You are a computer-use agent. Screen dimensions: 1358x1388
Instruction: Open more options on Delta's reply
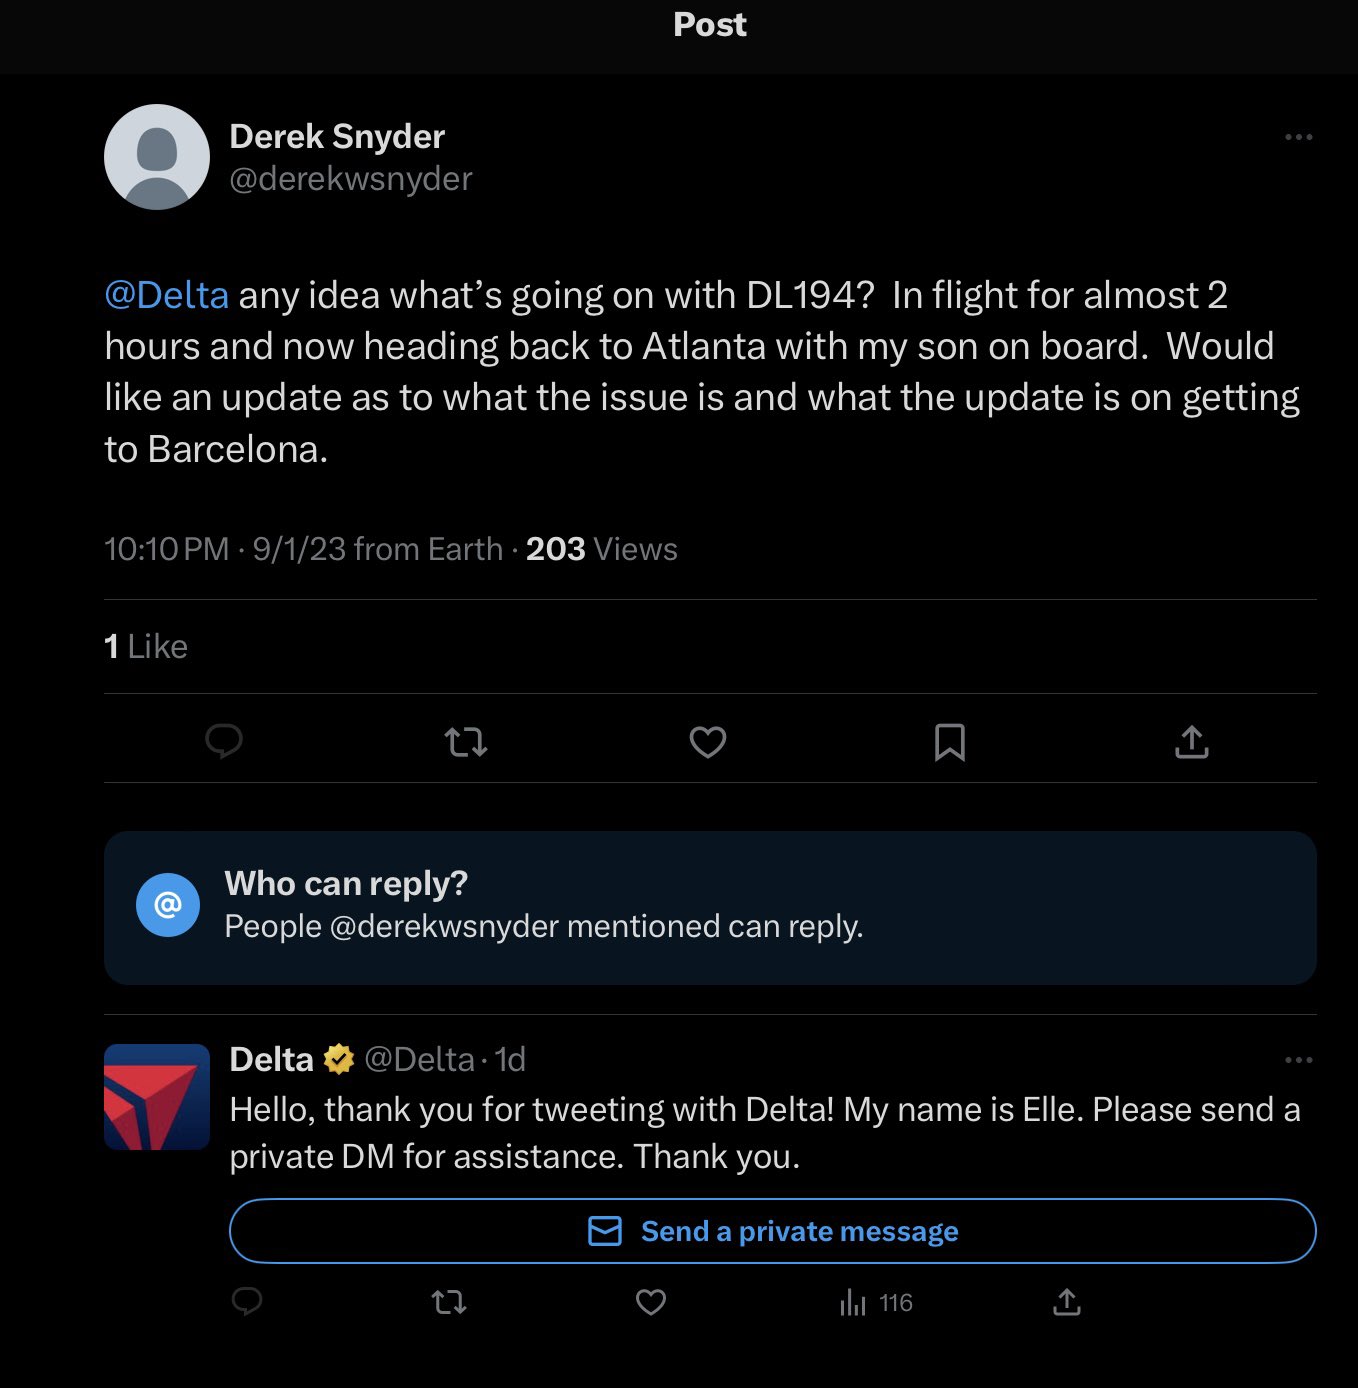[1298, 1060]
